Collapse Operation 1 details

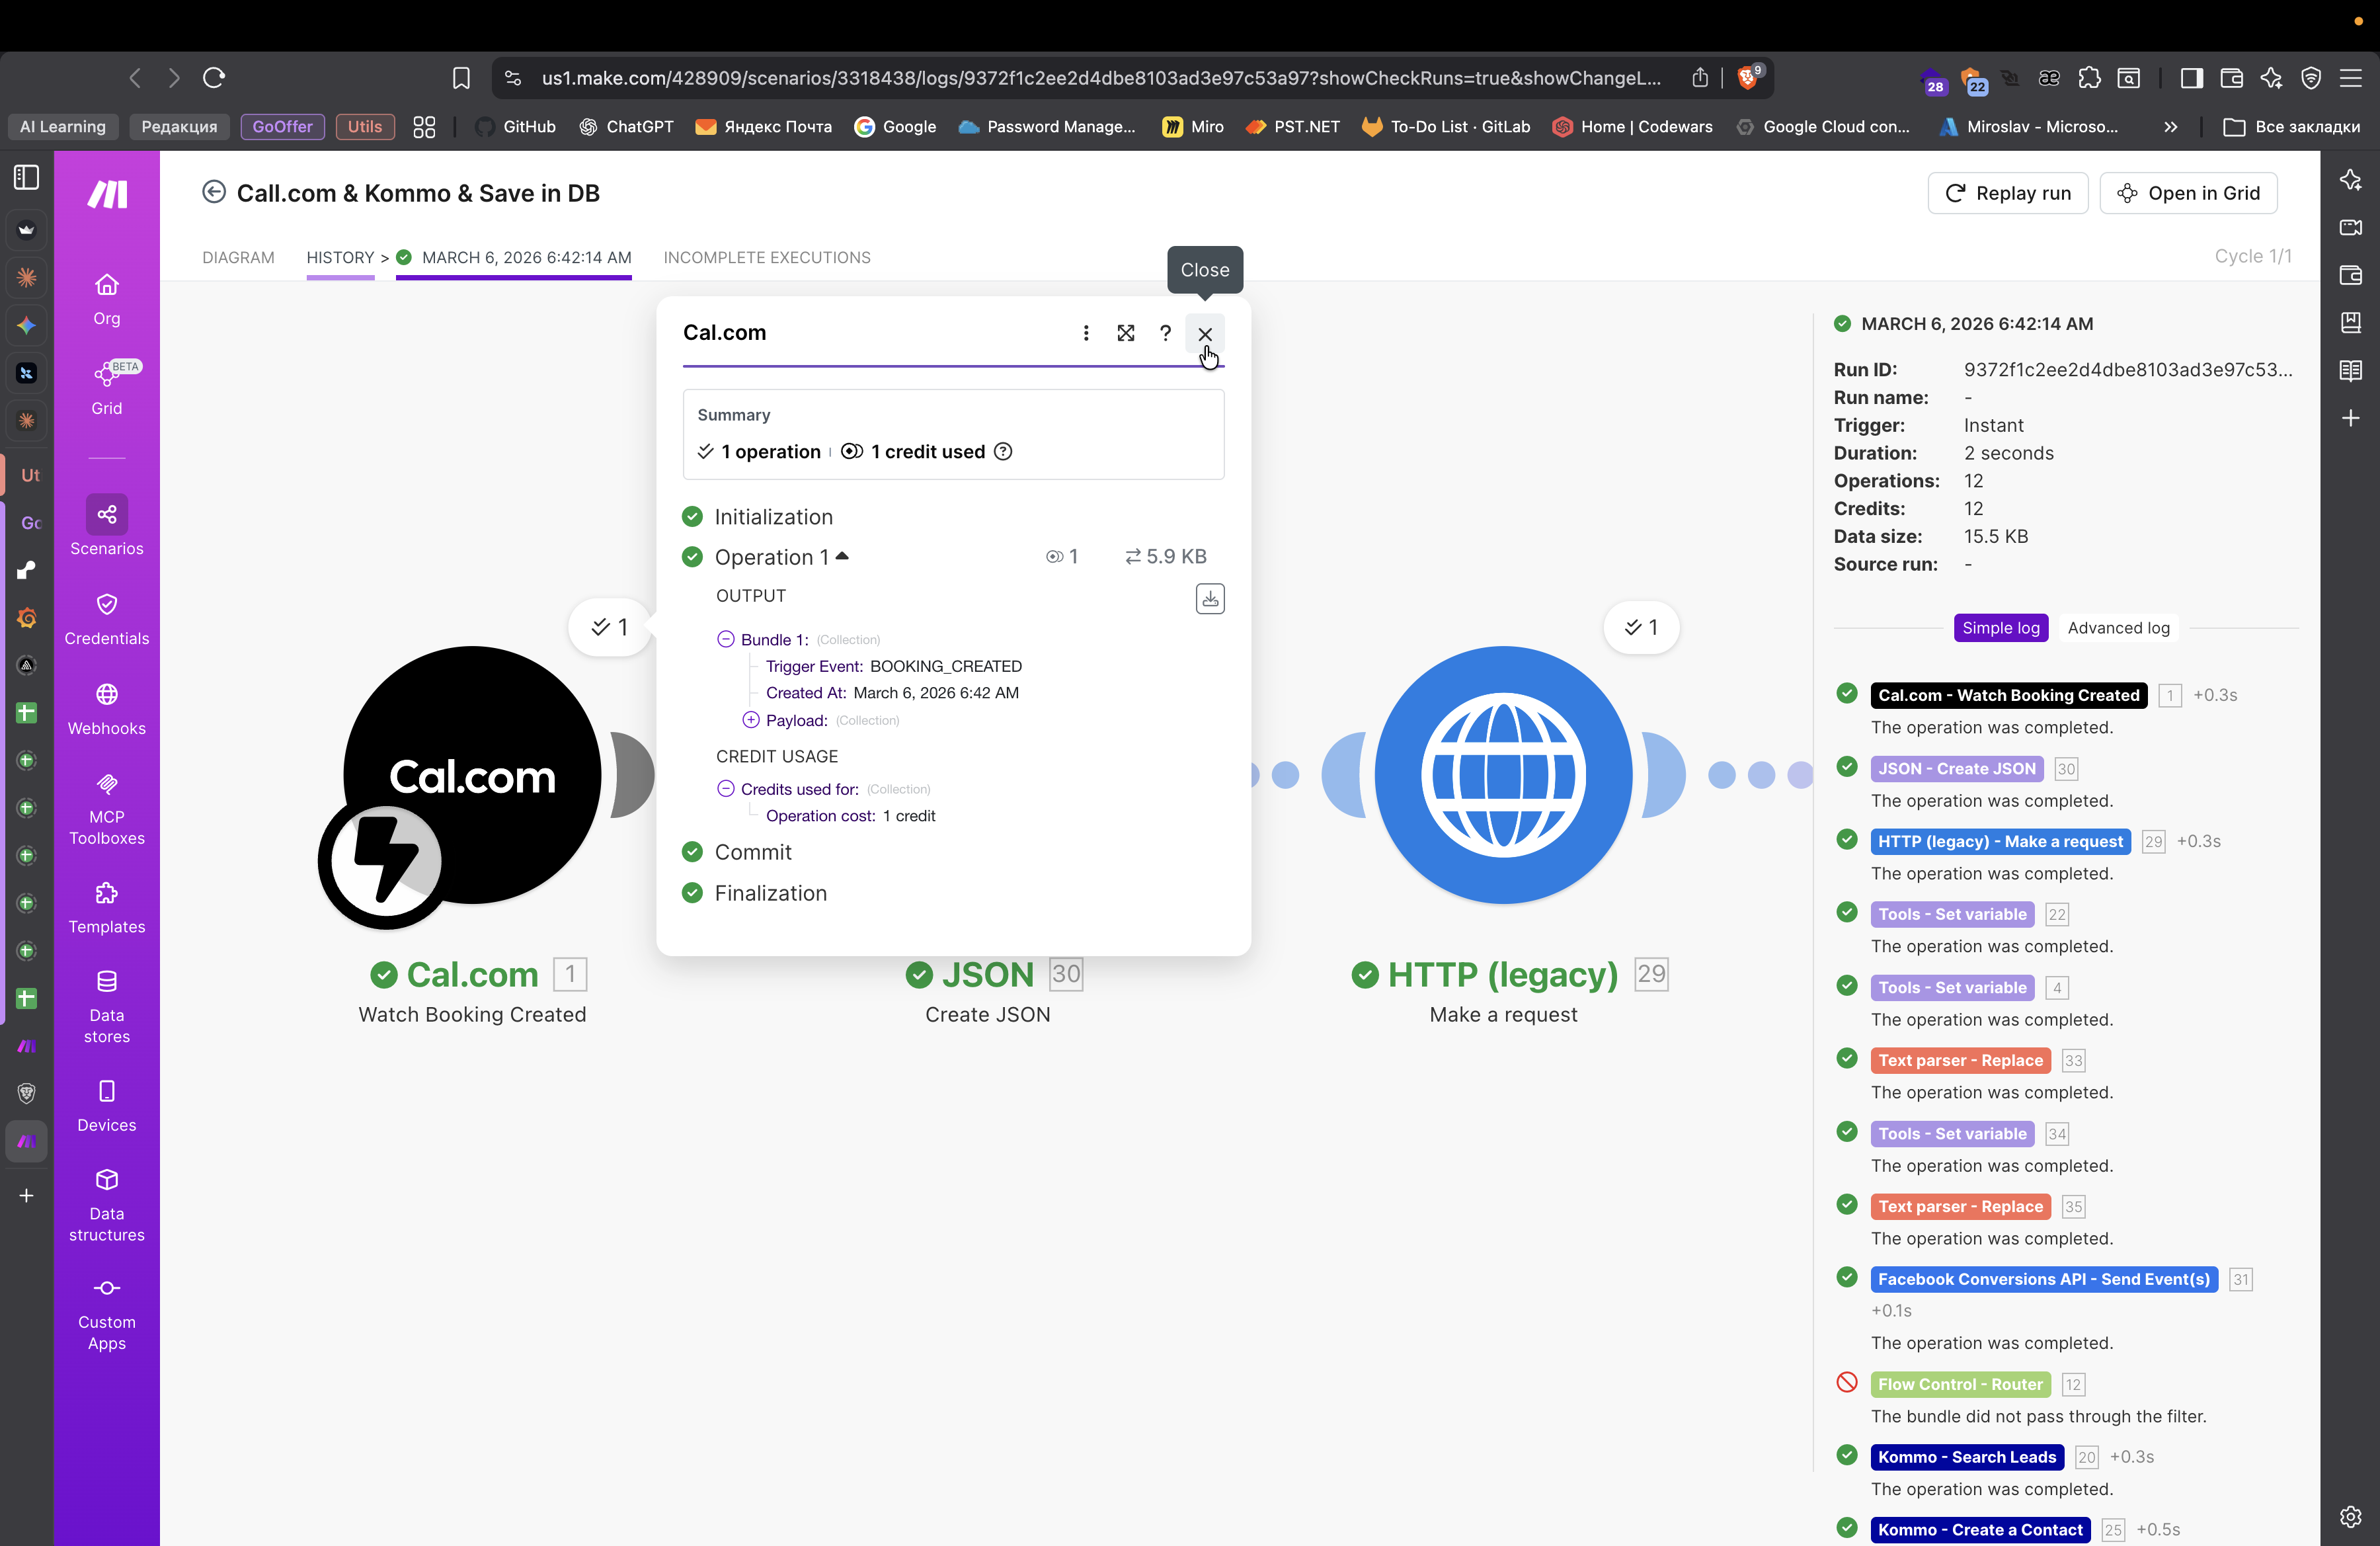pos(842,556)
